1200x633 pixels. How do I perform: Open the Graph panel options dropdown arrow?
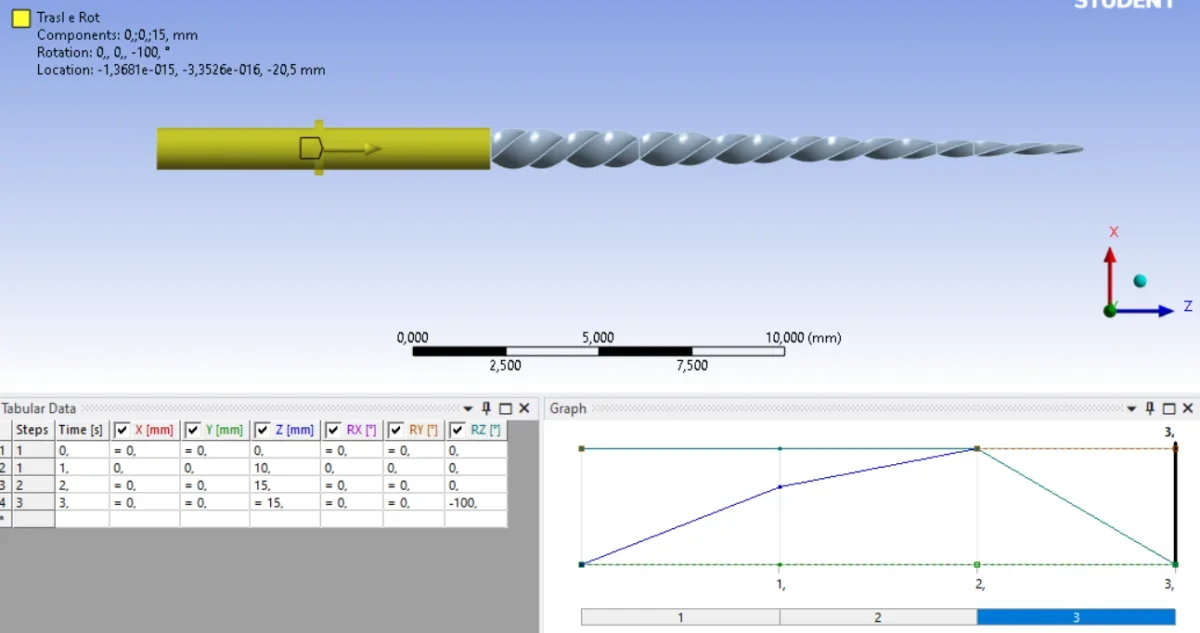[x=1131, y=409]
